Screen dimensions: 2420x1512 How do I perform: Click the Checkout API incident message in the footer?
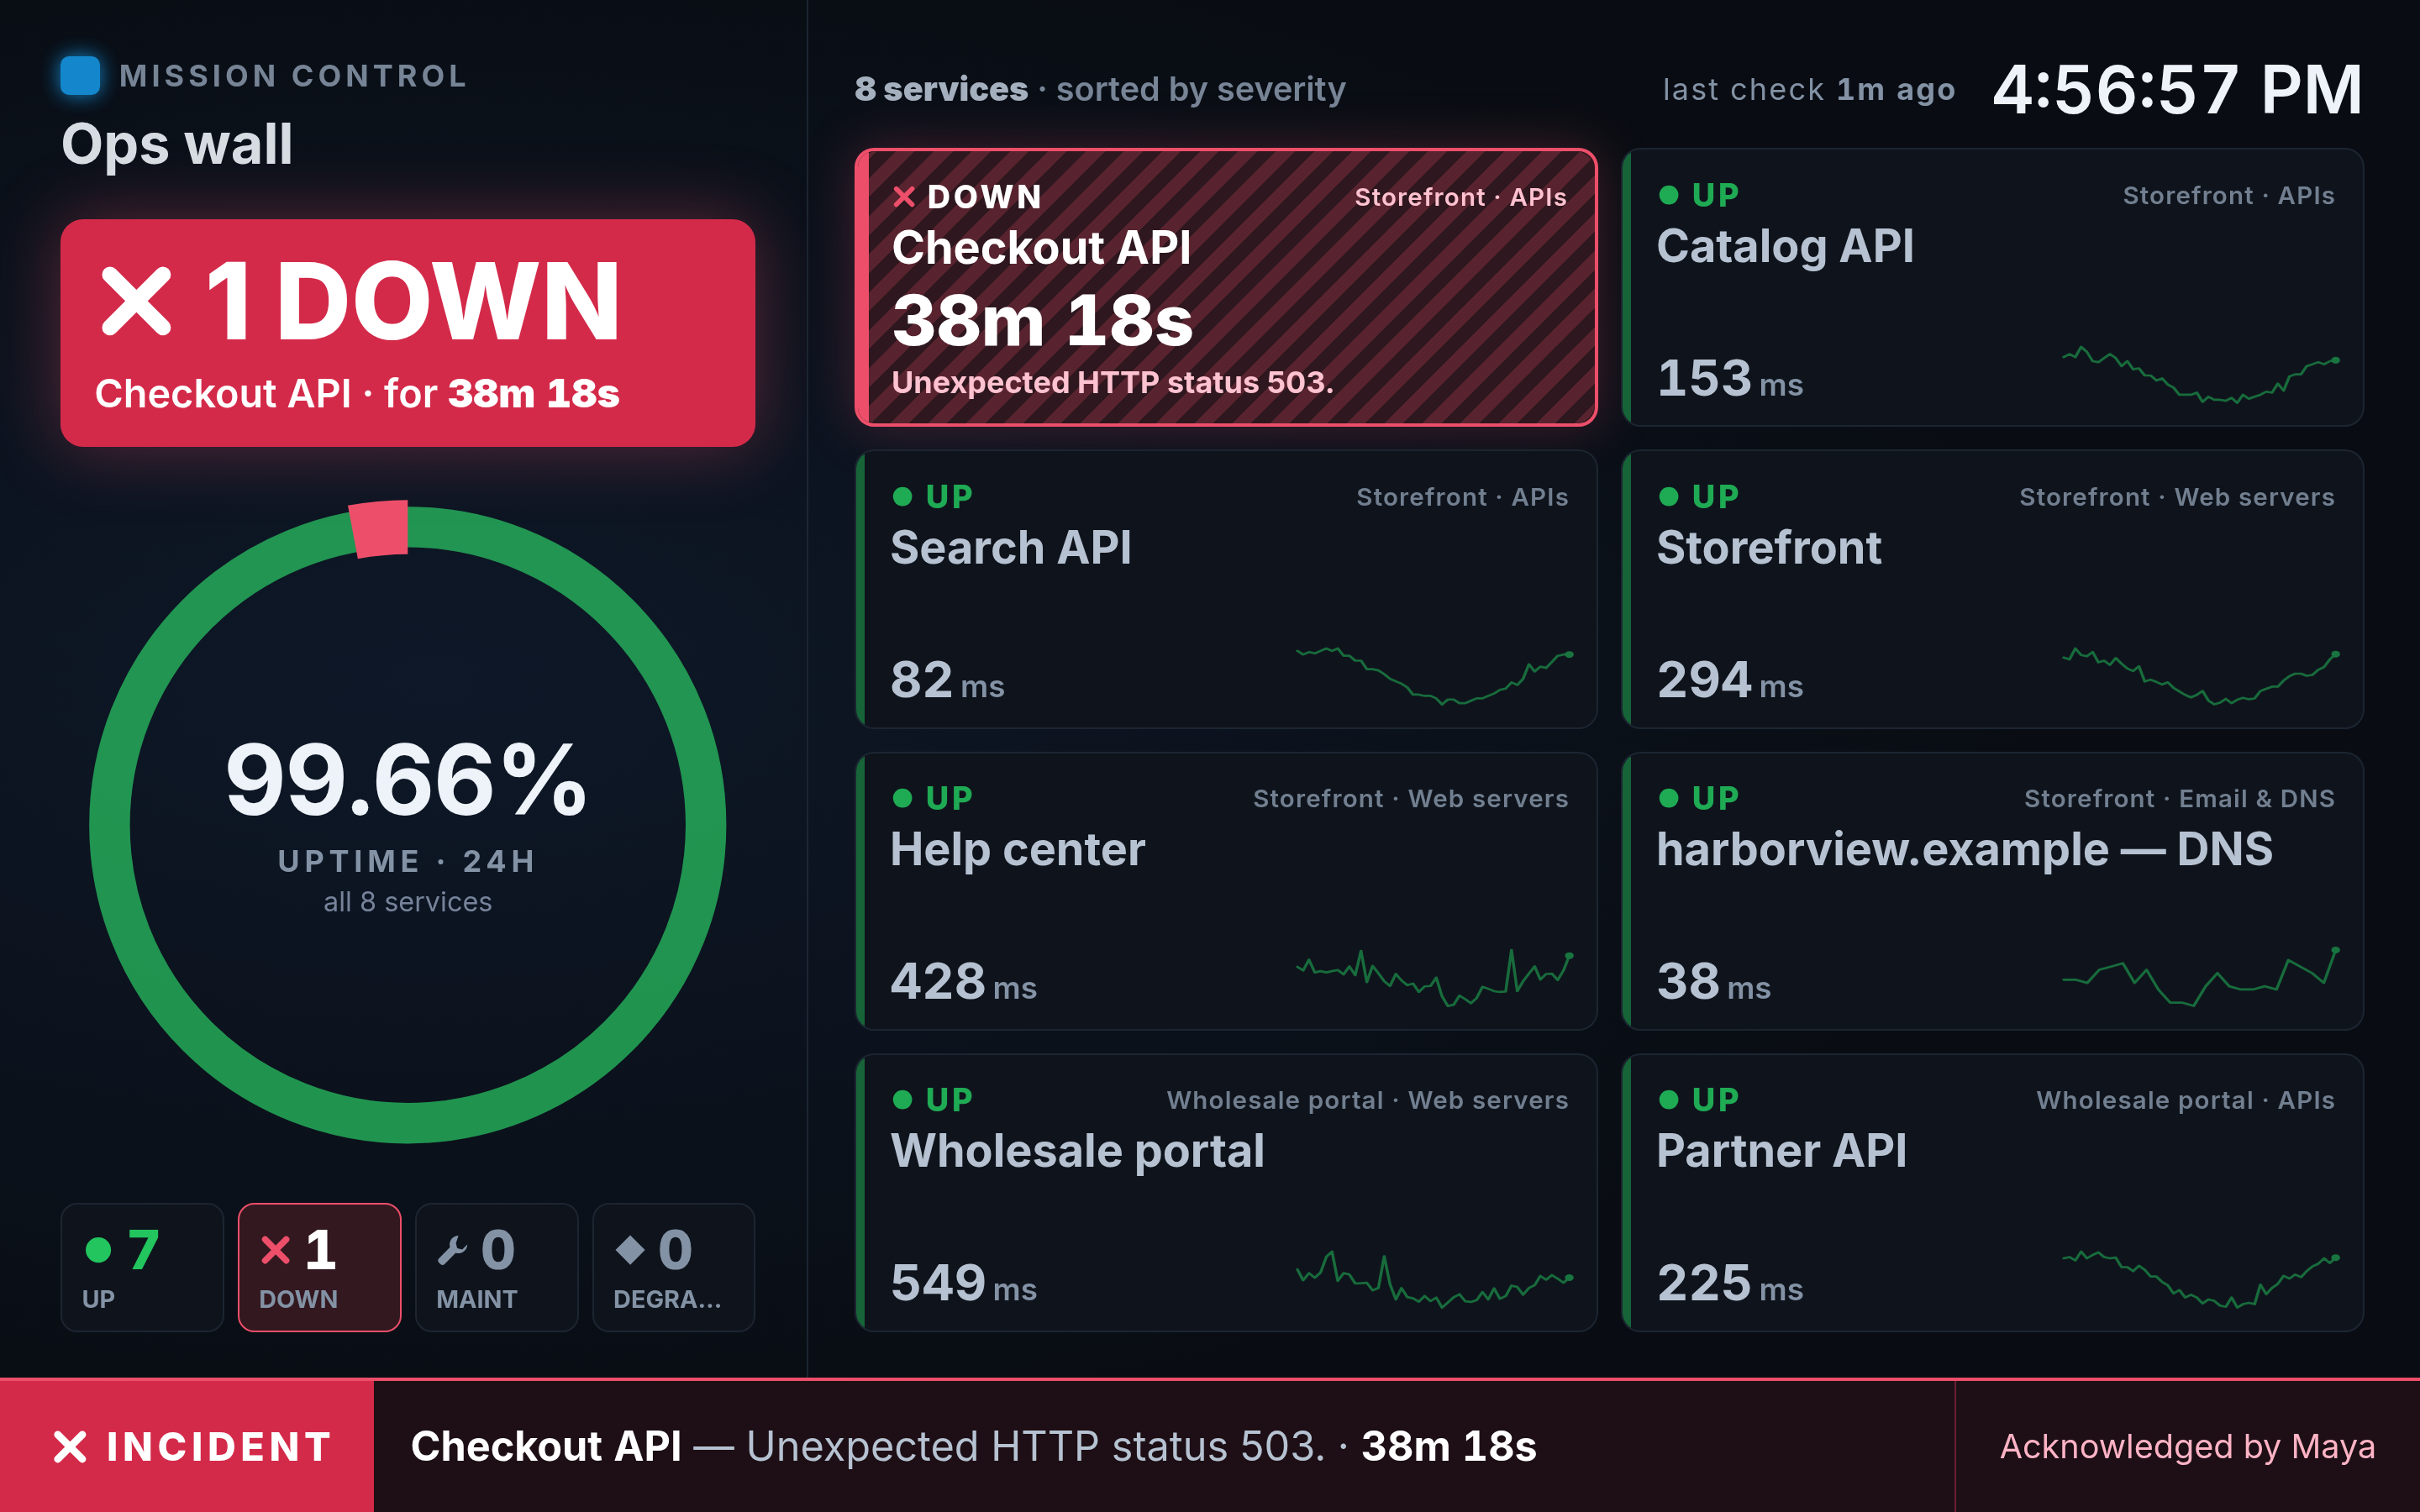click(x=973, y=1447)
